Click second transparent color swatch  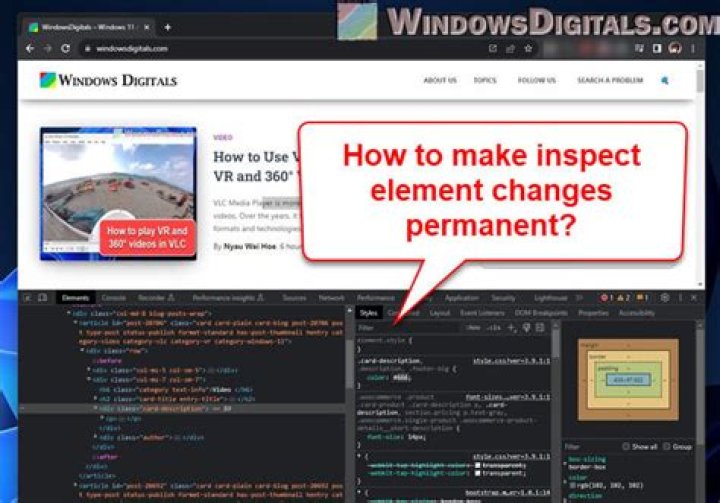[x=478, y=473]
